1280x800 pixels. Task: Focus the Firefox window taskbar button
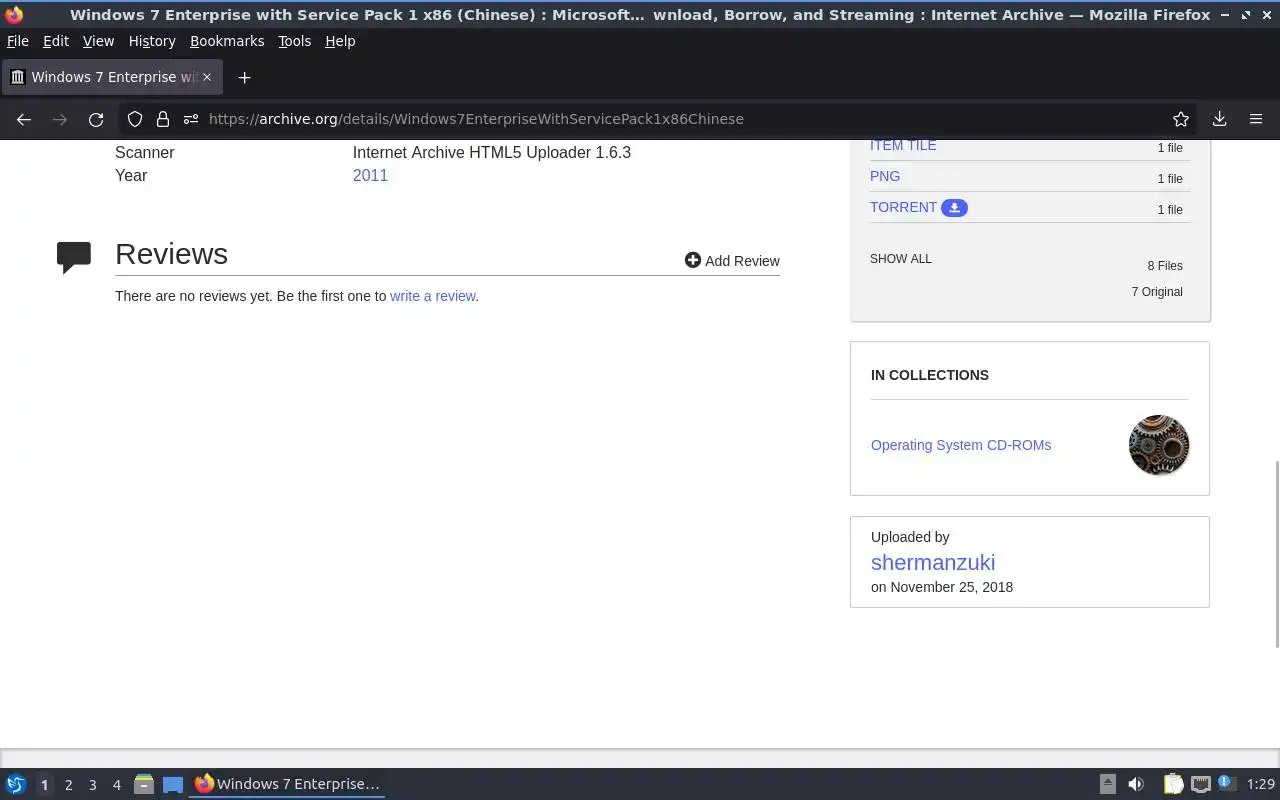pyautogui.click(x=287, y=784)
